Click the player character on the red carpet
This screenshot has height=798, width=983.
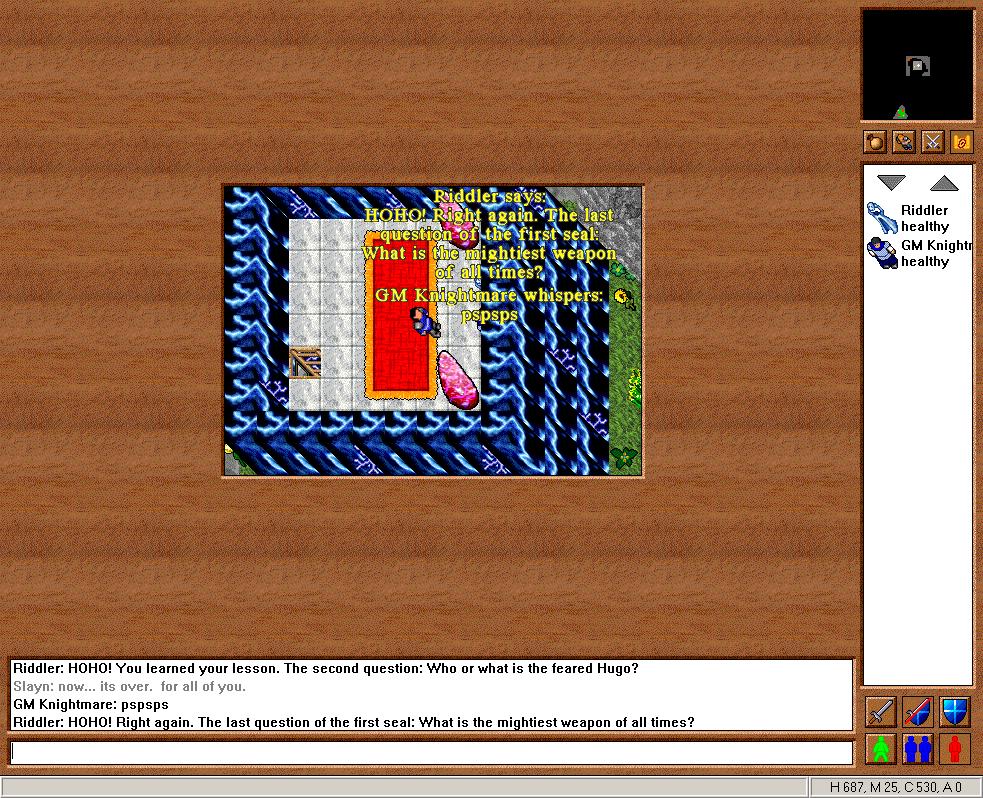coord(424,320)
